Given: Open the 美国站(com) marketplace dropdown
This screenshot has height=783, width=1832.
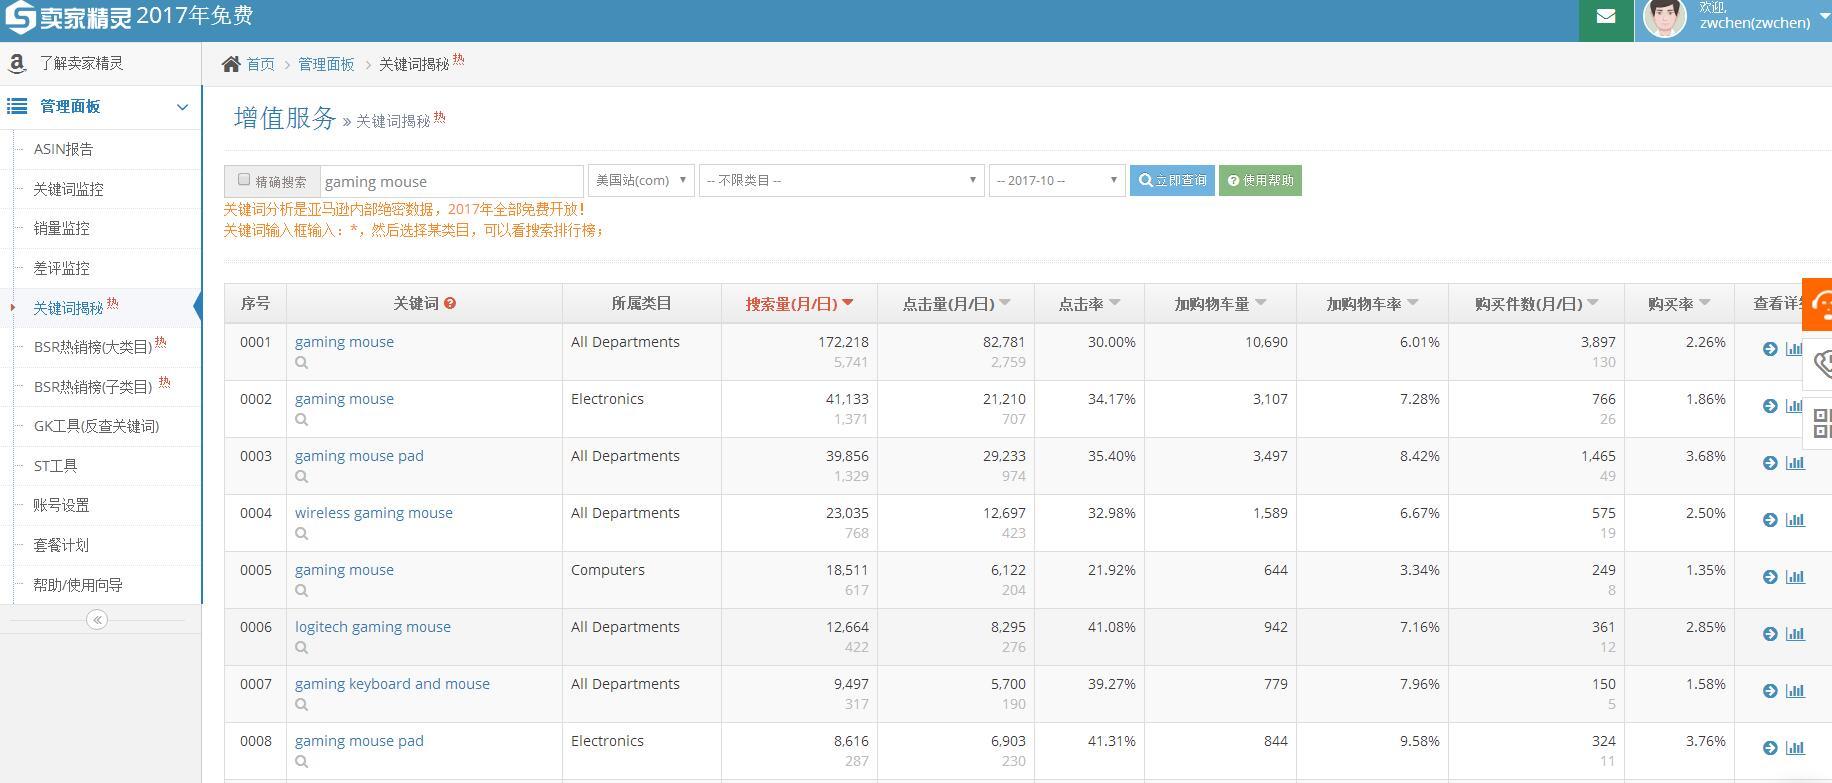Looking at the screenshot, I should point(641,180).
